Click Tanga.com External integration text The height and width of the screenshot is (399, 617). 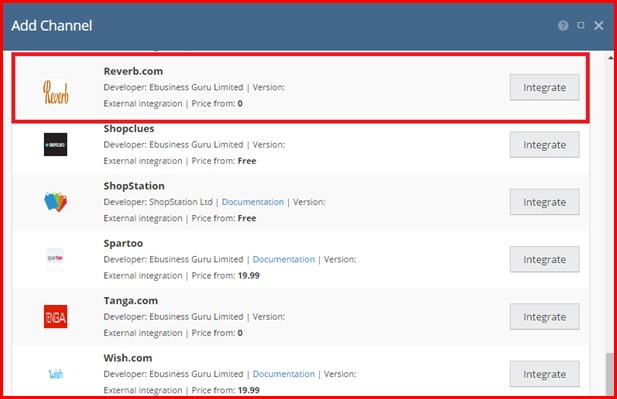pos(143,333)
